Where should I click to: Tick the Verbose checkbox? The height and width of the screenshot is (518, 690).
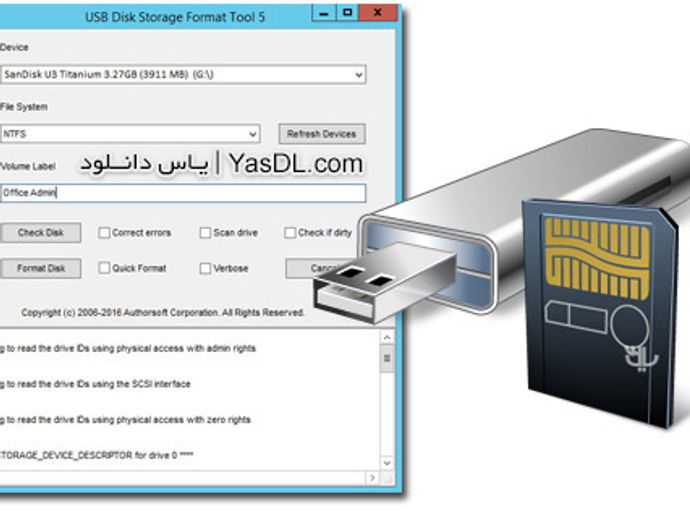(x=205, y=268)
